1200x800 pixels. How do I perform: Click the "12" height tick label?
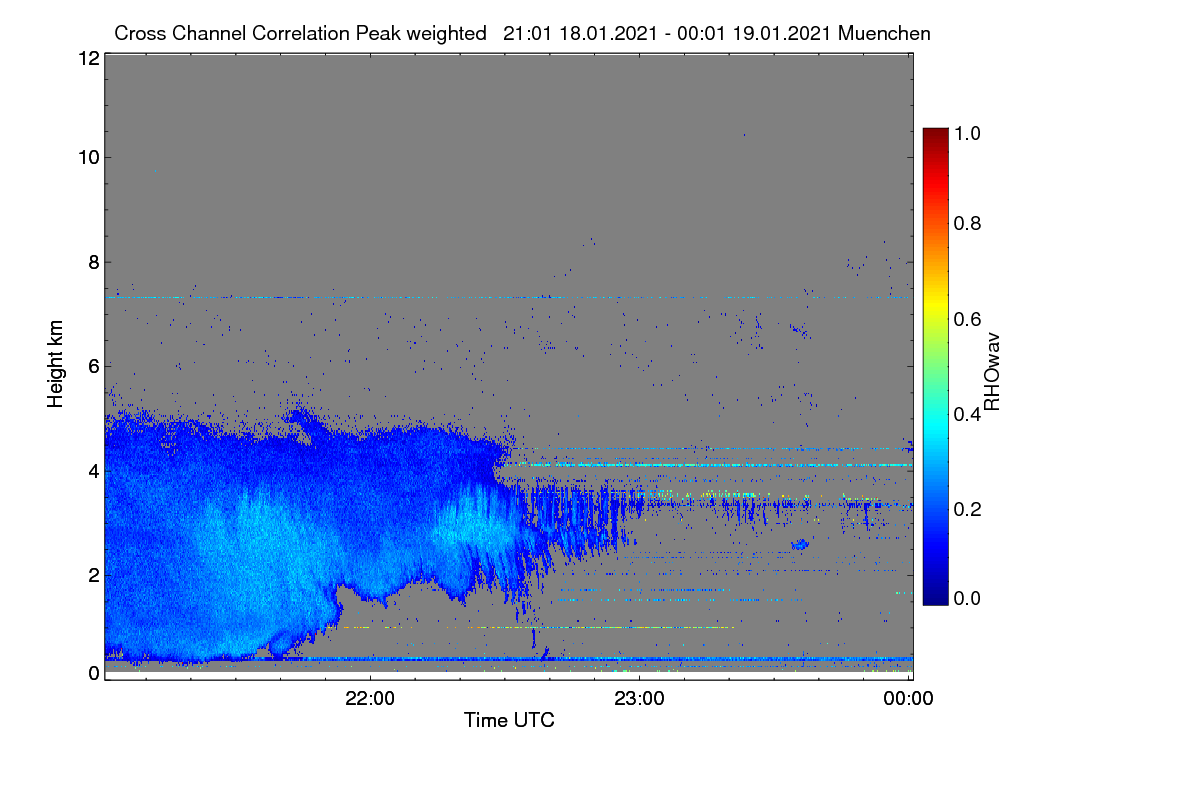point(87,58)
